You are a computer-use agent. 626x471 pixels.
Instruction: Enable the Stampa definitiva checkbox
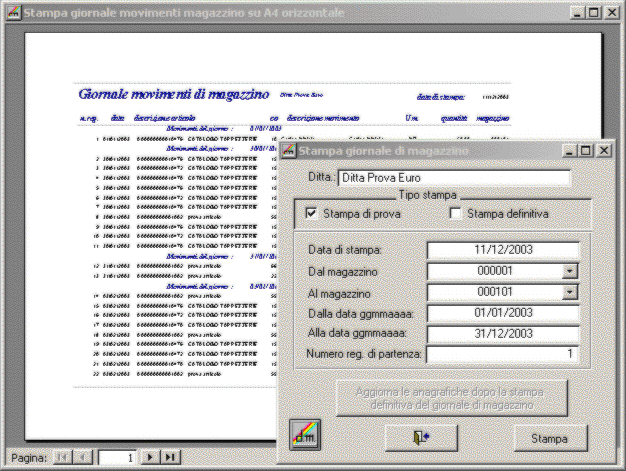455,213
